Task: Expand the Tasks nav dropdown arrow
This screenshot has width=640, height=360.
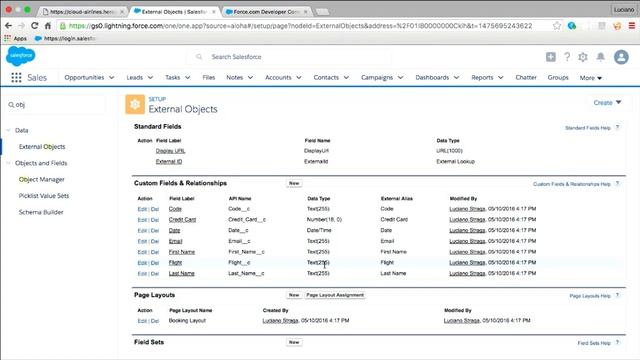Action: point(187,78)
